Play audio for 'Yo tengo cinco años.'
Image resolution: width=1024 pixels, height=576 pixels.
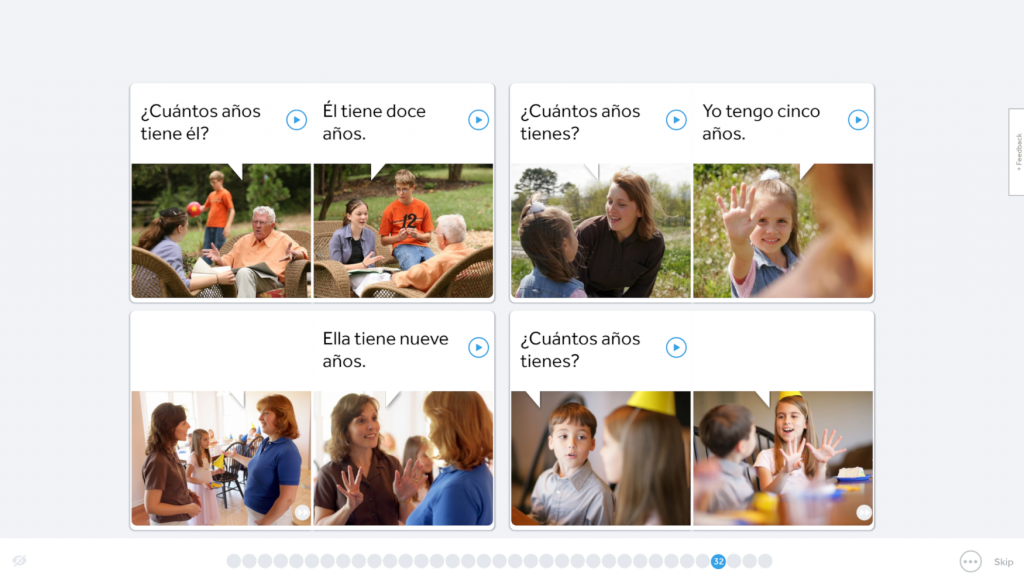[858, 120]
